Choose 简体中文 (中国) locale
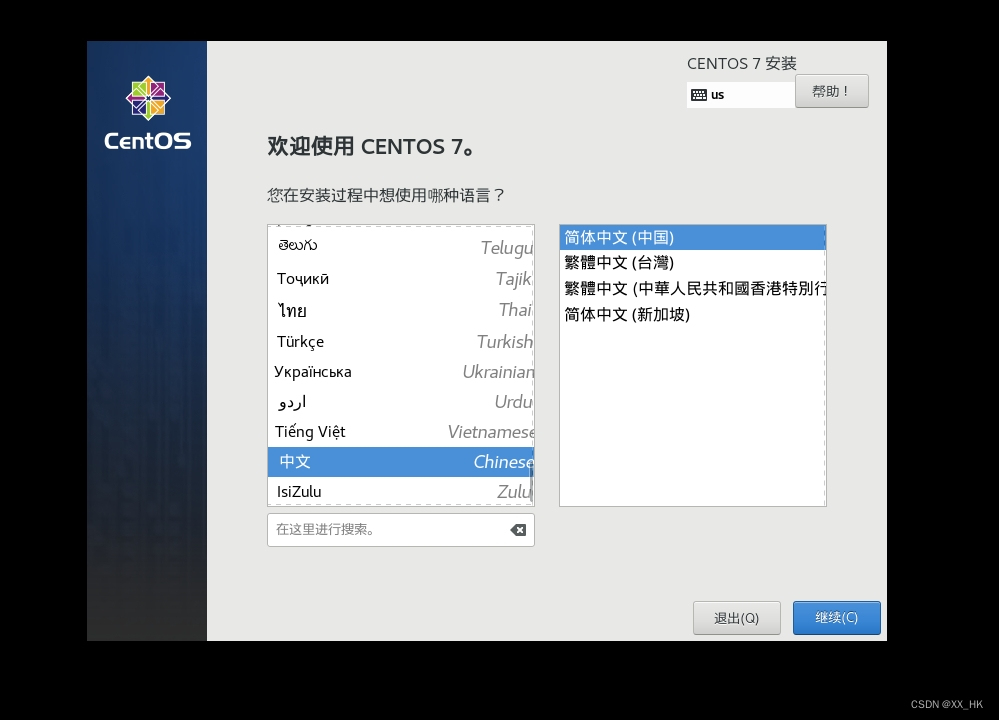Viewport: 999px width, 720px height. click(x=693, y=238)
